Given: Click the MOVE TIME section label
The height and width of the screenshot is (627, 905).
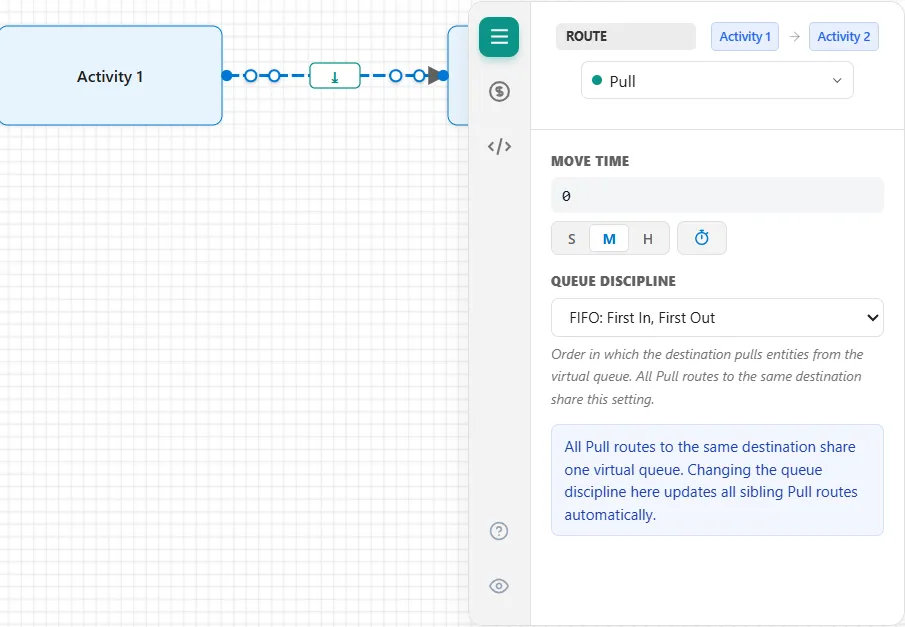Looking at the screenshot, I should [x=590, y=161].
